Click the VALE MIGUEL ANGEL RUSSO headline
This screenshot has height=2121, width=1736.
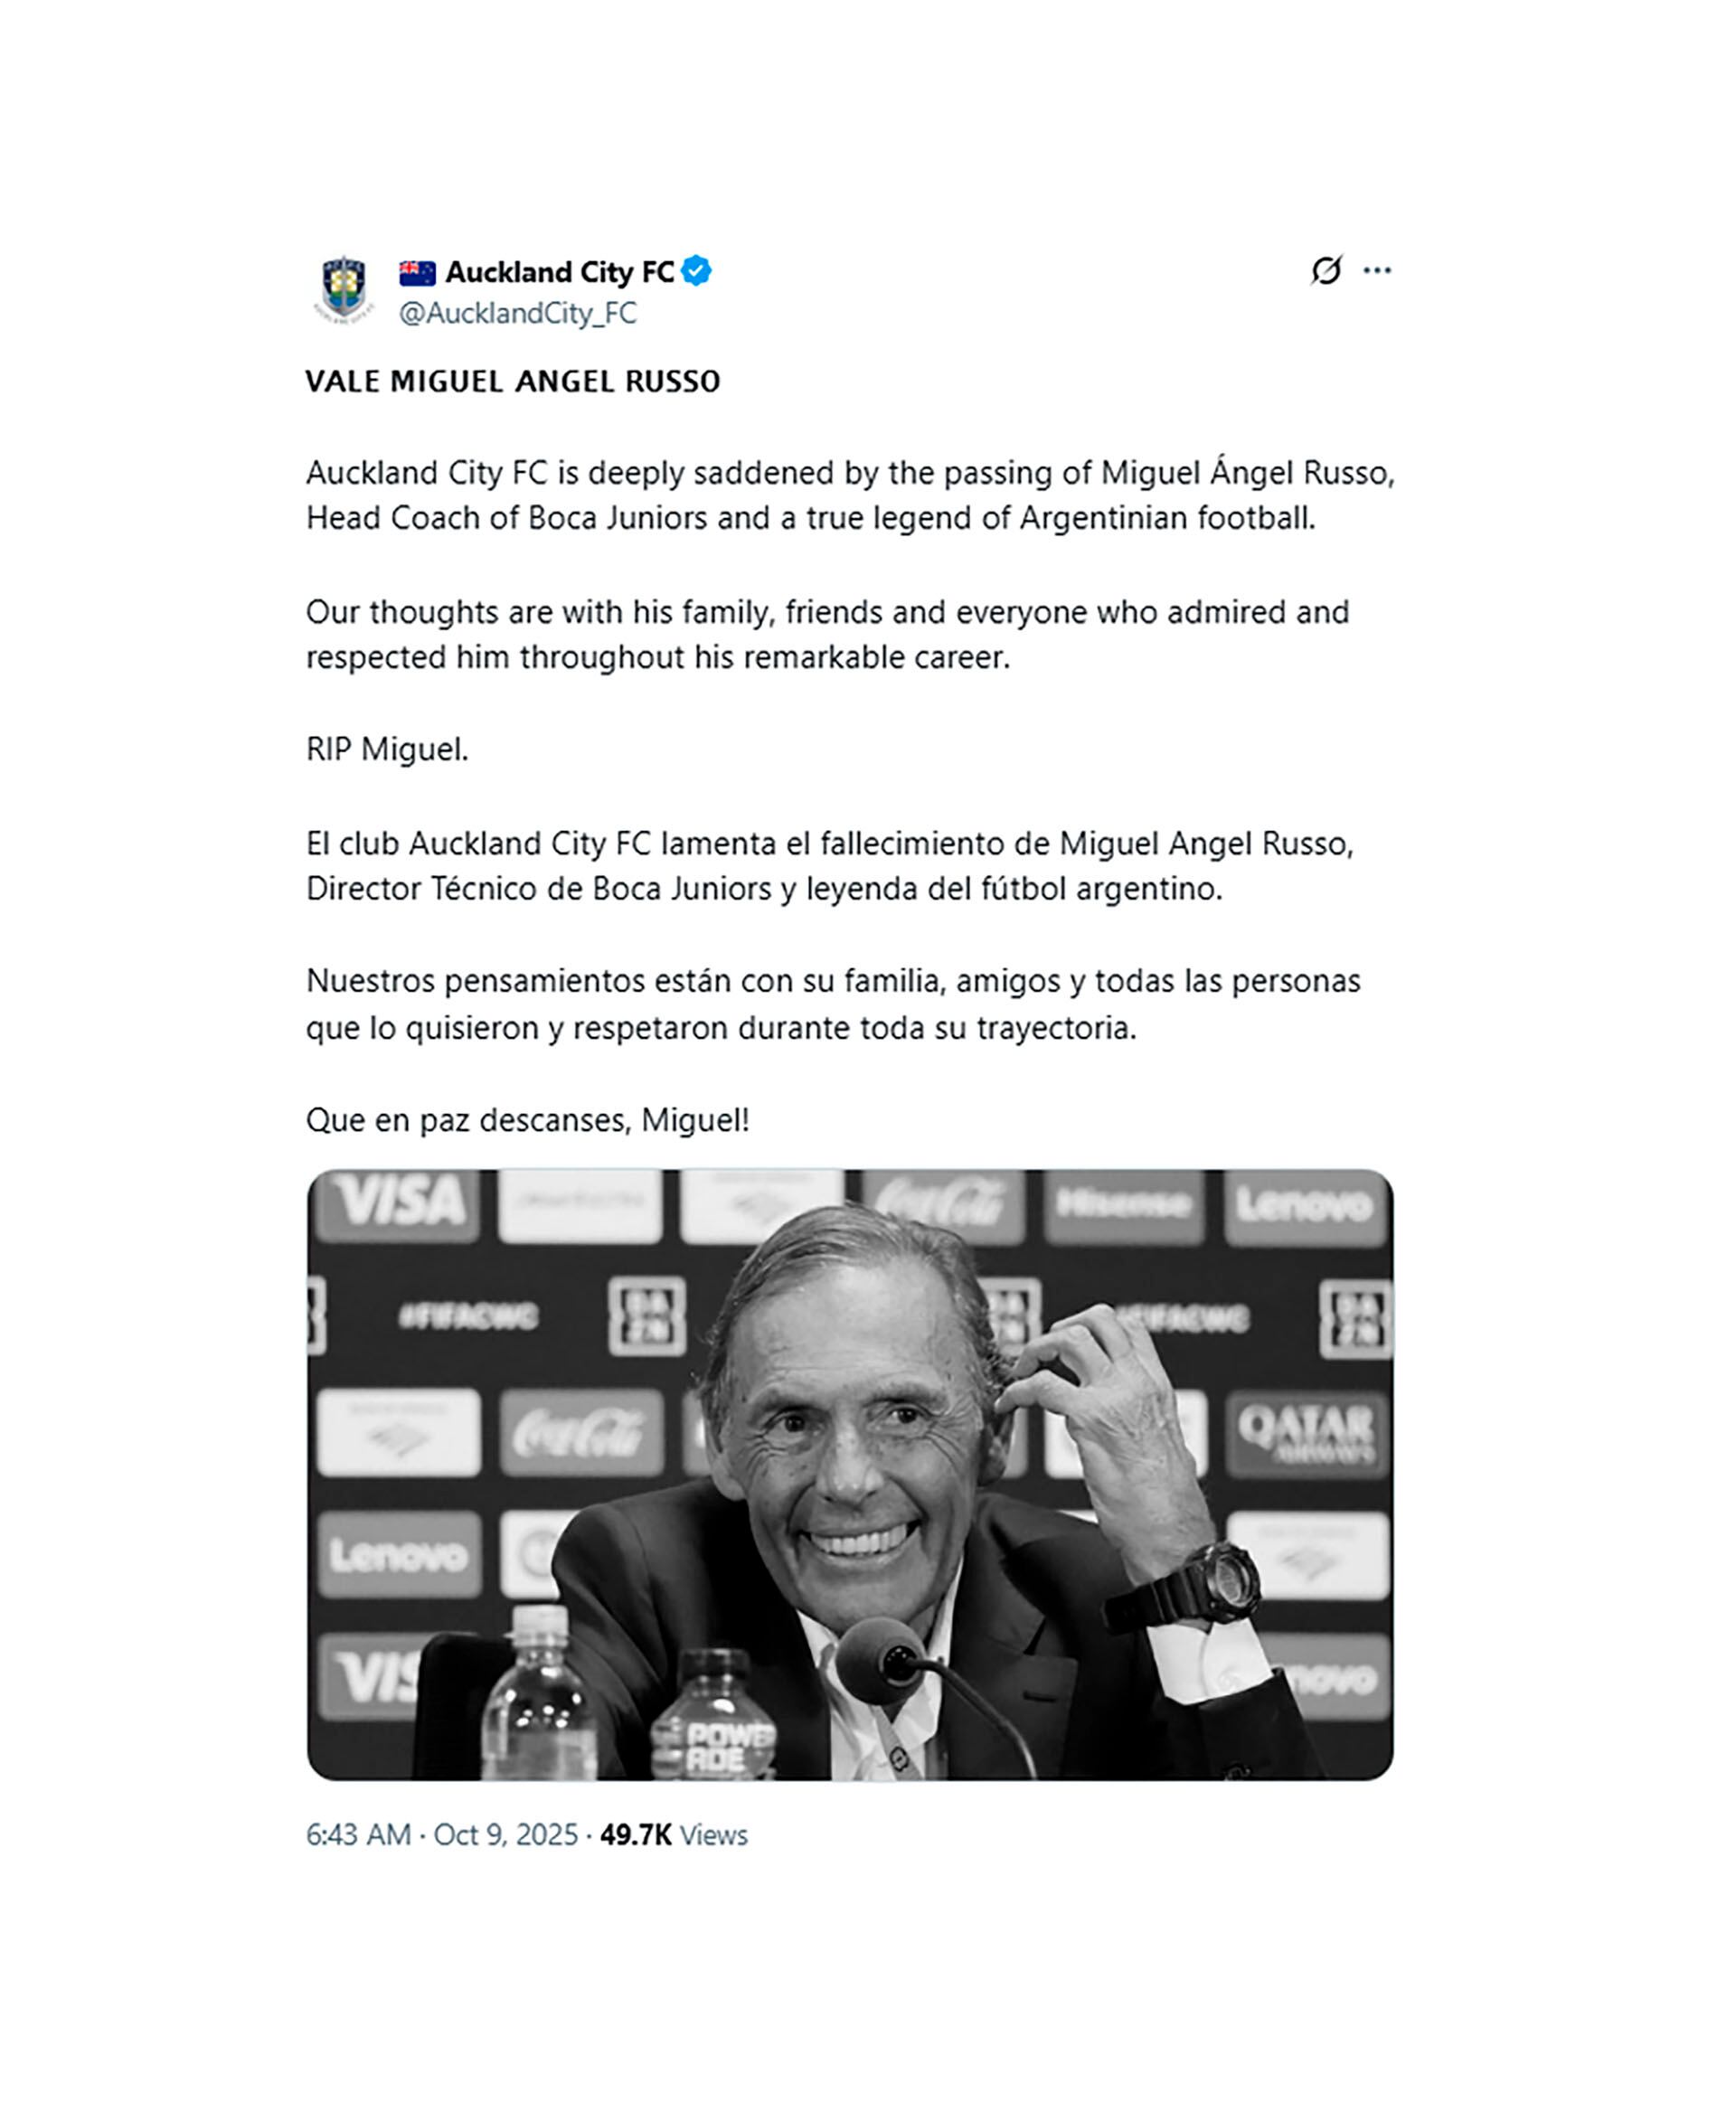coord(512,381)
